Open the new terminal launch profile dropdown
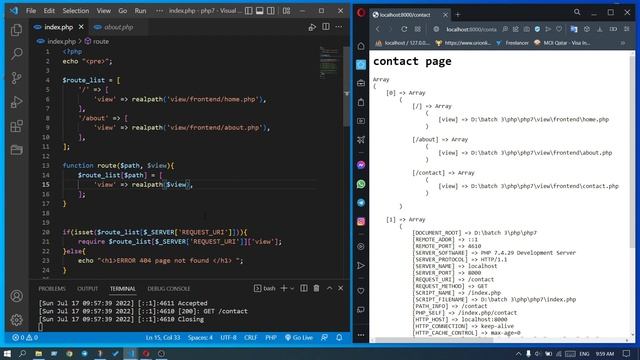The width and height of the screenshot is (640, 360). coord(292,289)
